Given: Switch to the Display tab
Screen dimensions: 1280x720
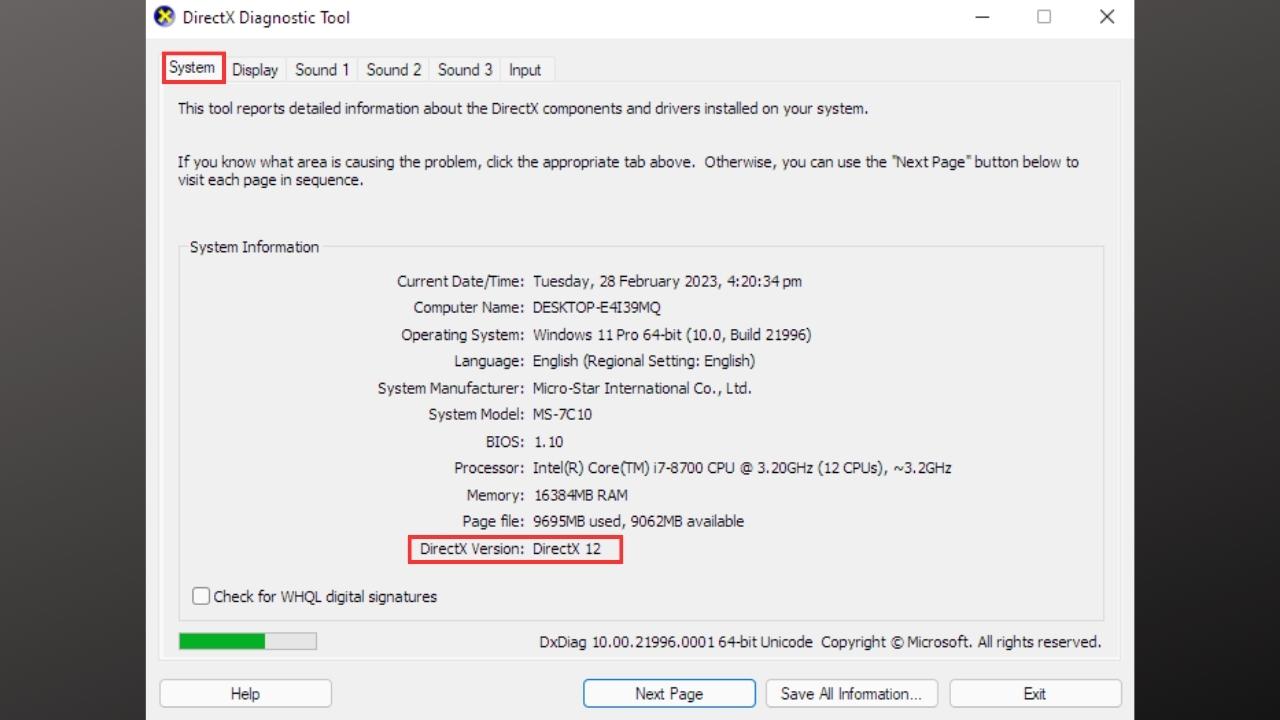Looking at the screenshot, I should pos(255,69).
